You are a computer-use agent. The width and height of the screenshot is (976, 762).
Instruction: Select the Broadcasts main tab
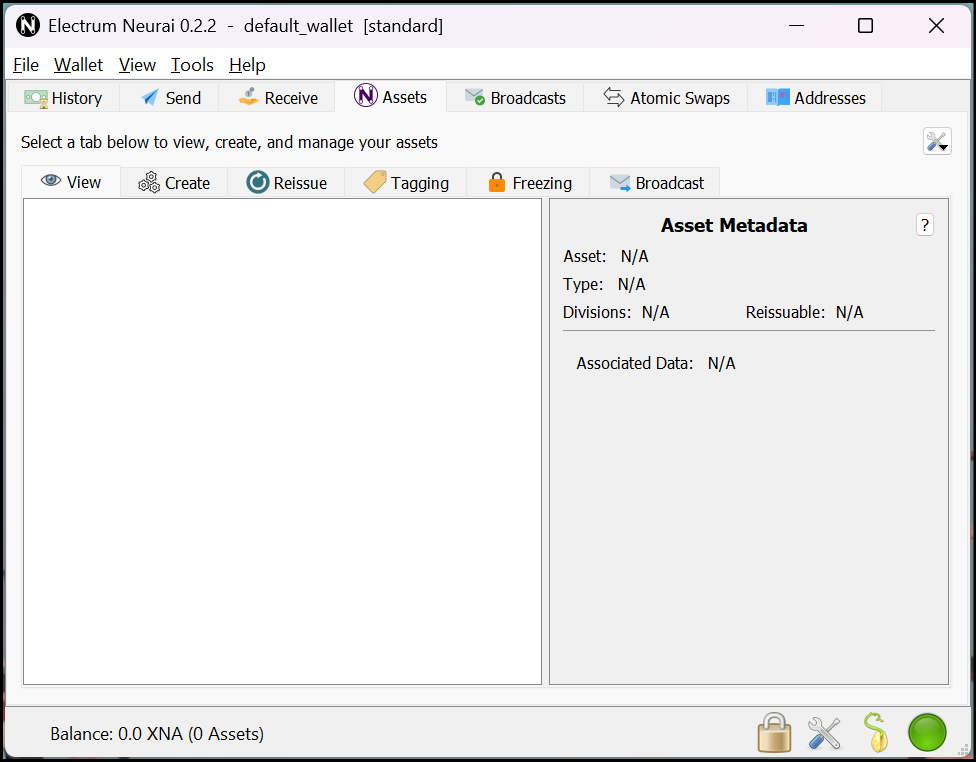point(515,98)
